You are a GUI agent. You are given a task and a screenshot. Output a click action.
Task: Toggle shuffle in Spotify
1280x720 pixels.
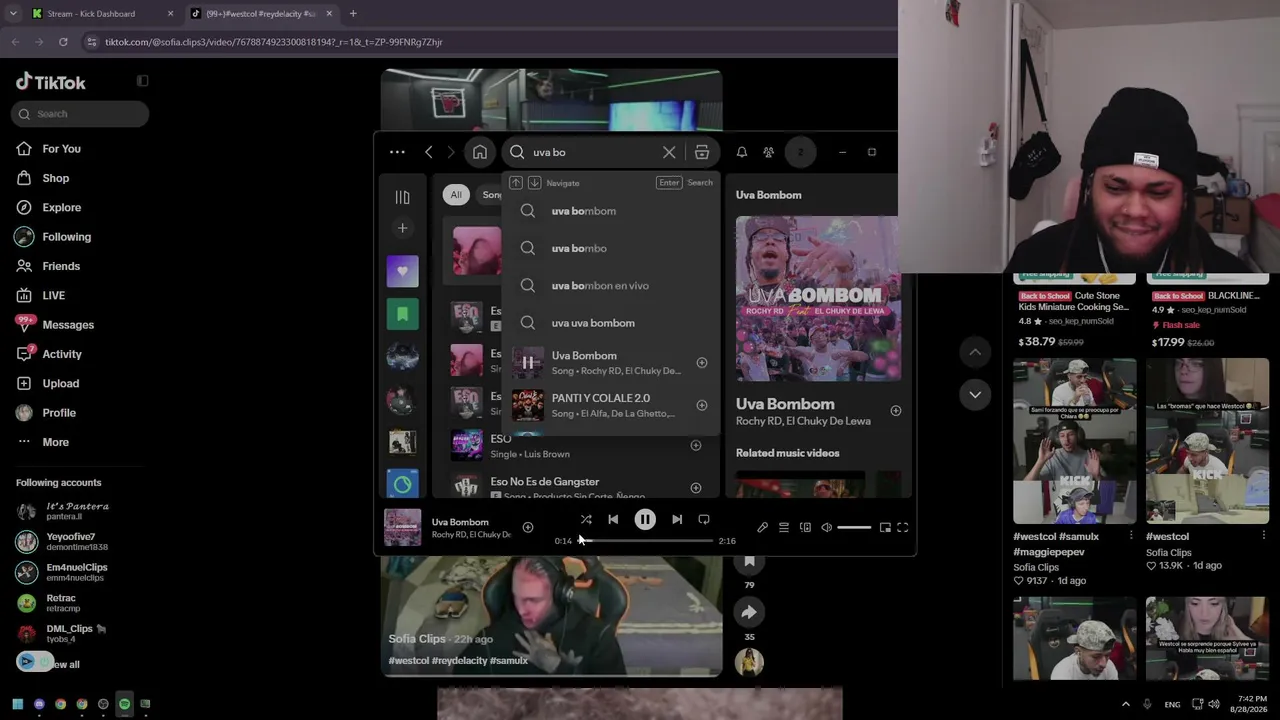pyautogui.click(x=586, y=520)
